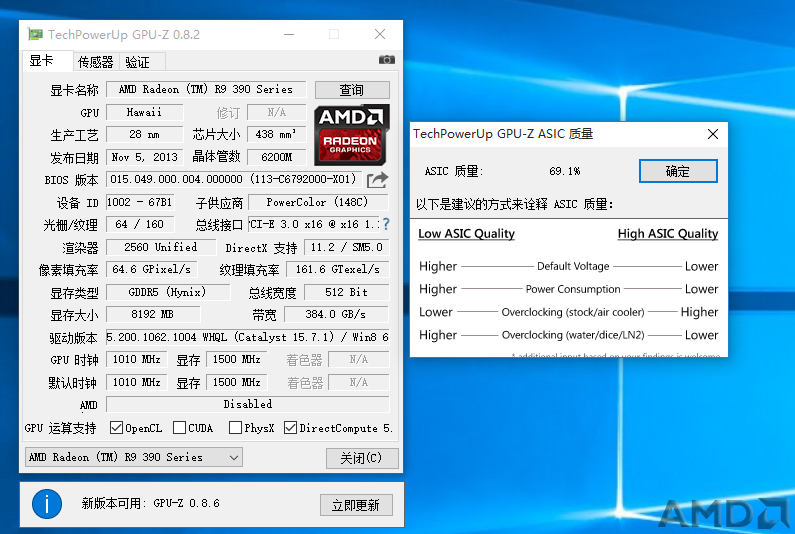Toggle the OpenCL checkbox
Viewport: 795px width, 534px height.
click(x=116, y=428)
